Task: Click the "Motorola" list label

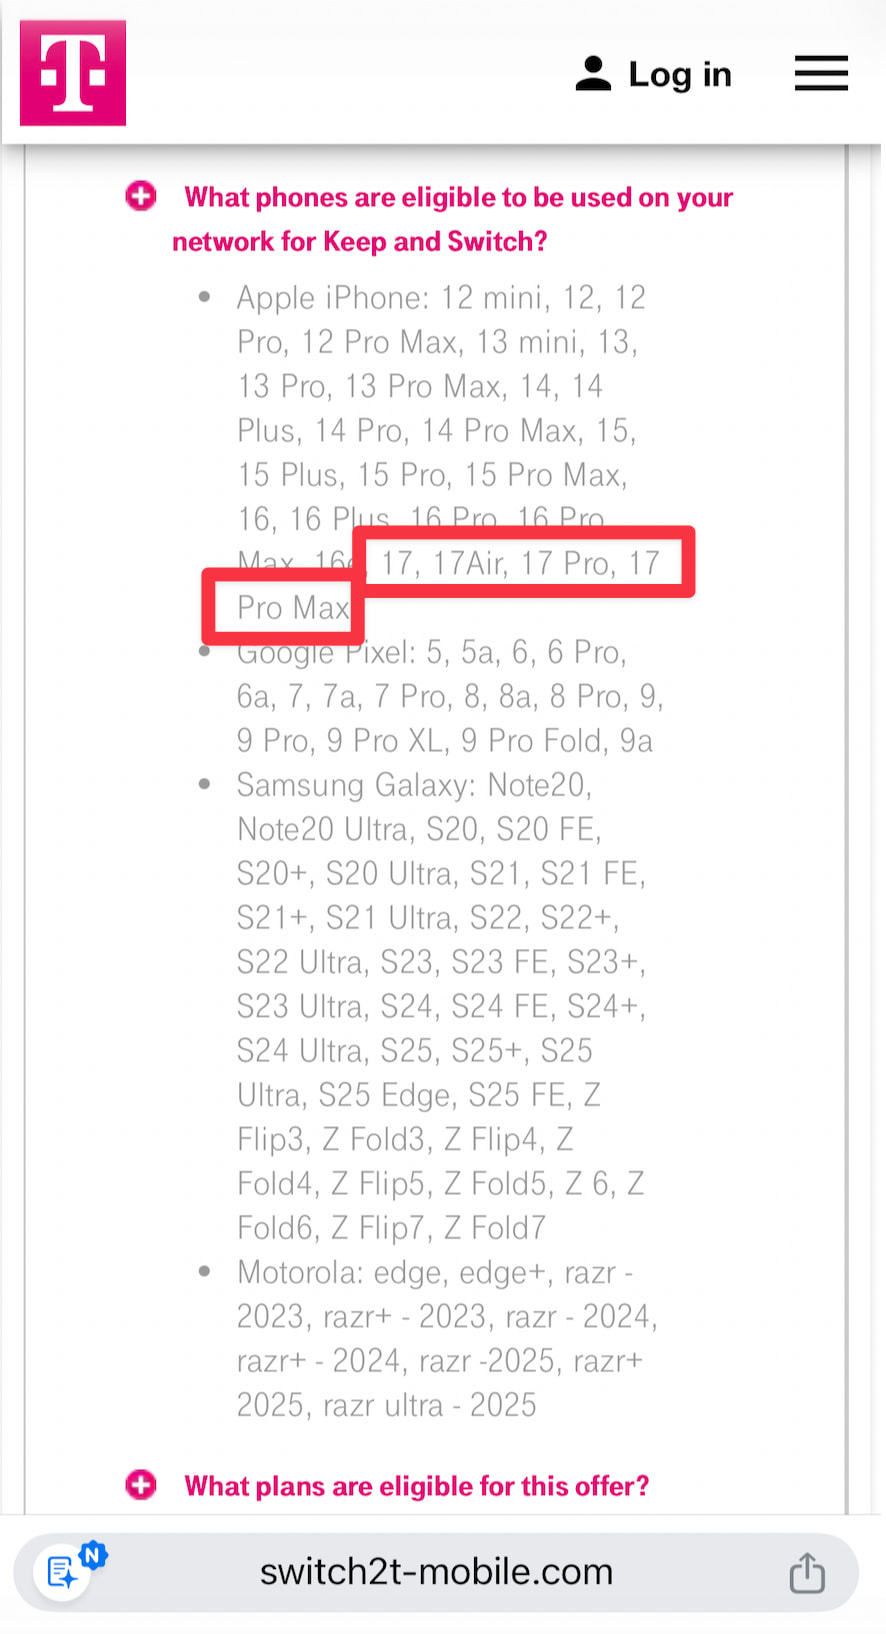Action: click(299, 1273)
